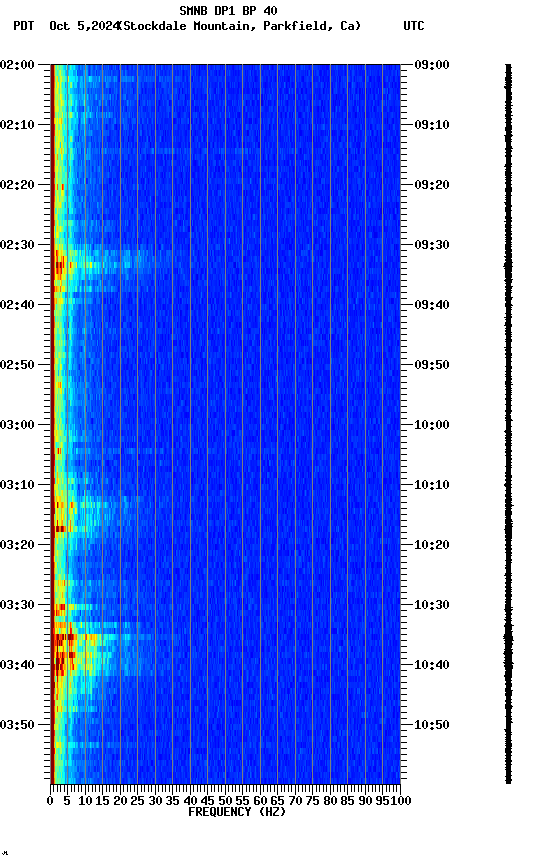
Task: Click the 03:40 PDT time label
Action: [17, 665]
